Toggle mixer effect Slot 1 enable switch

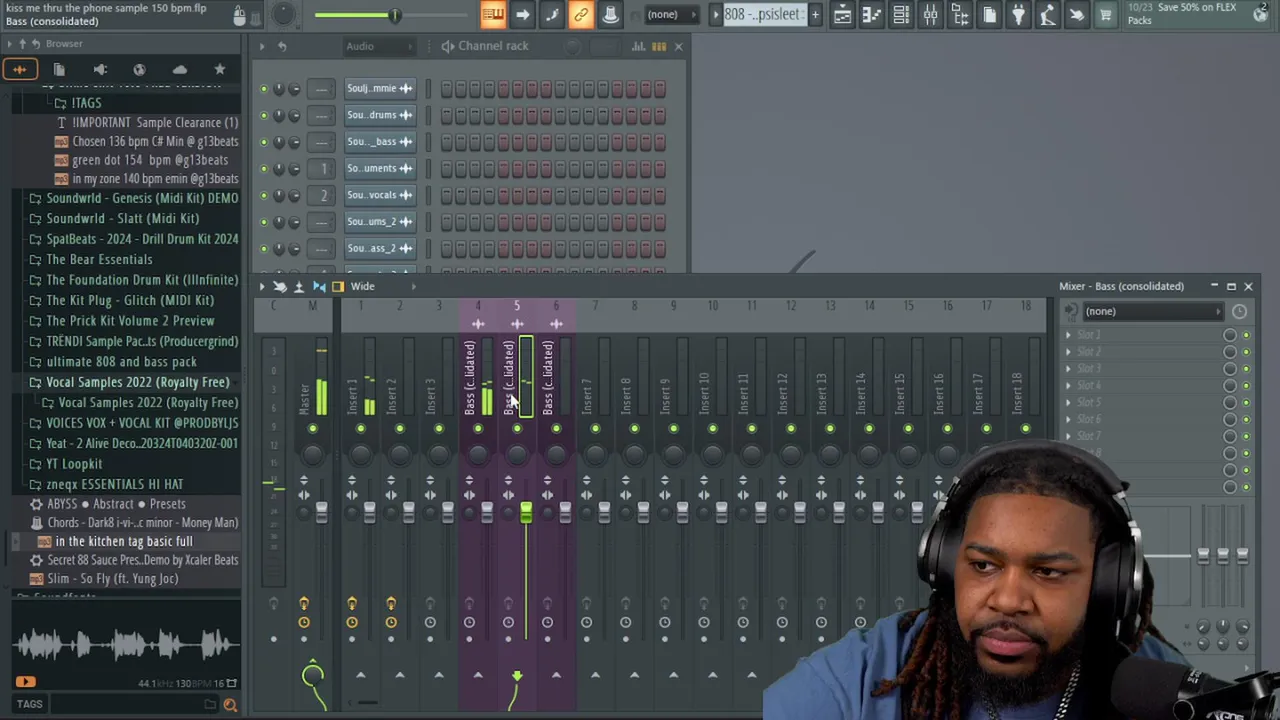pyautogui.click(x=1246, y=335)
